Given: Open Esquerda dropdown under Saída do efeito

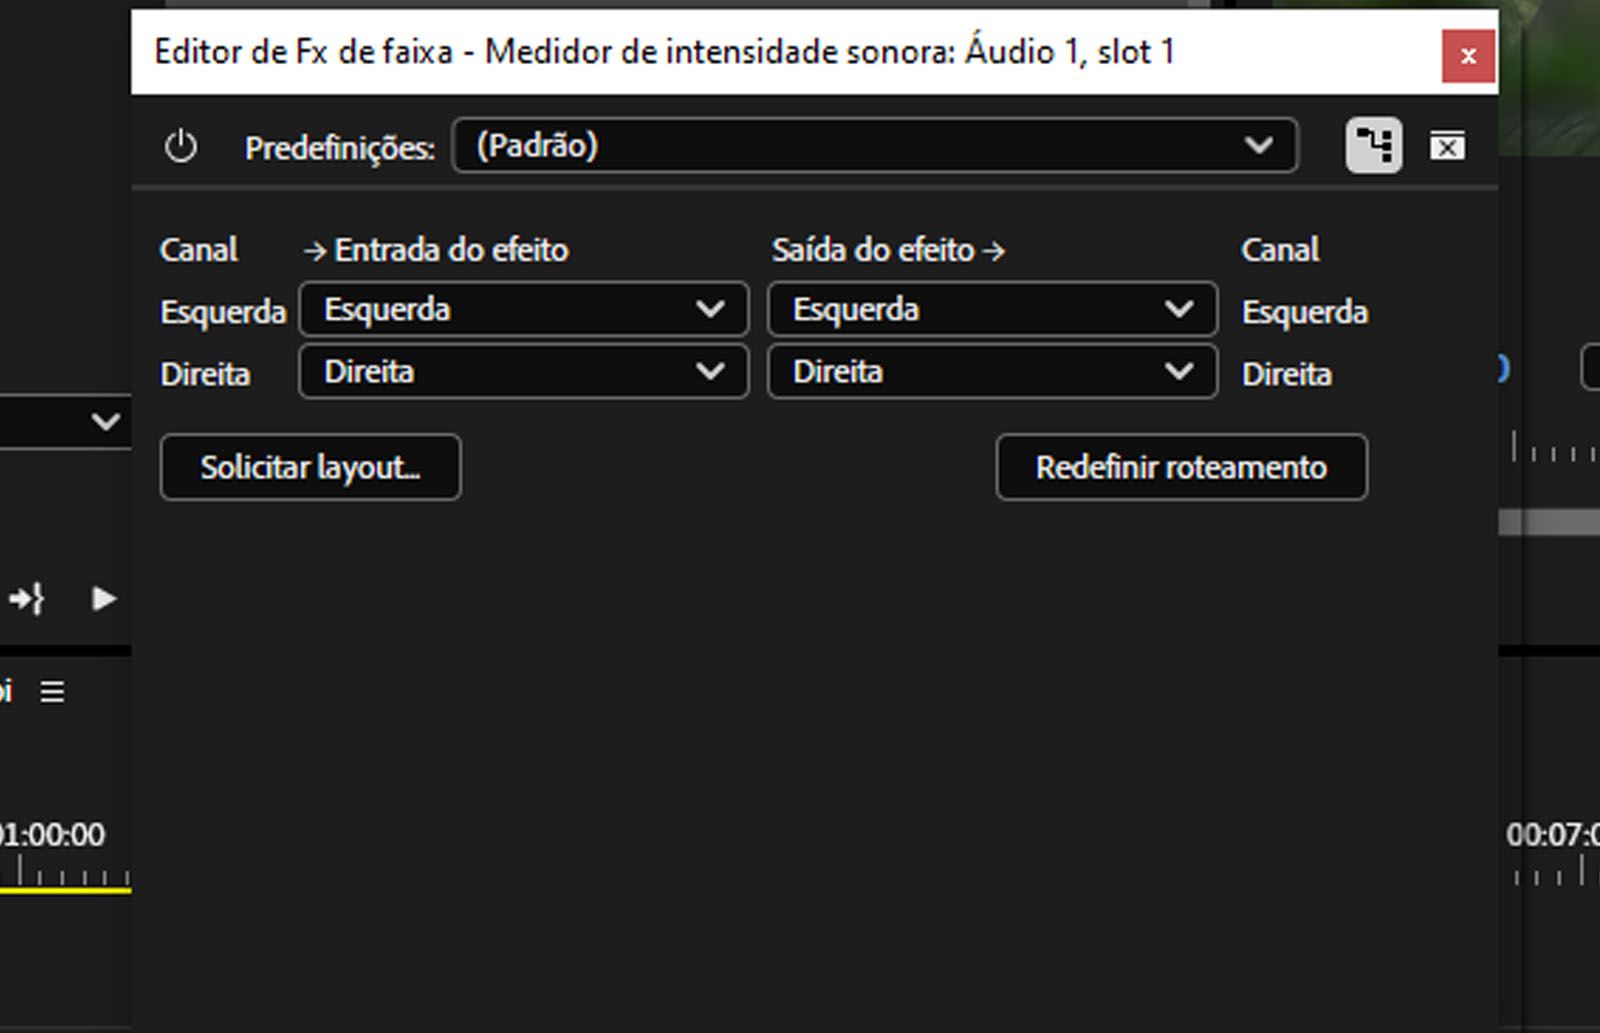Looking at the screenshot, I should coord(992,309).
